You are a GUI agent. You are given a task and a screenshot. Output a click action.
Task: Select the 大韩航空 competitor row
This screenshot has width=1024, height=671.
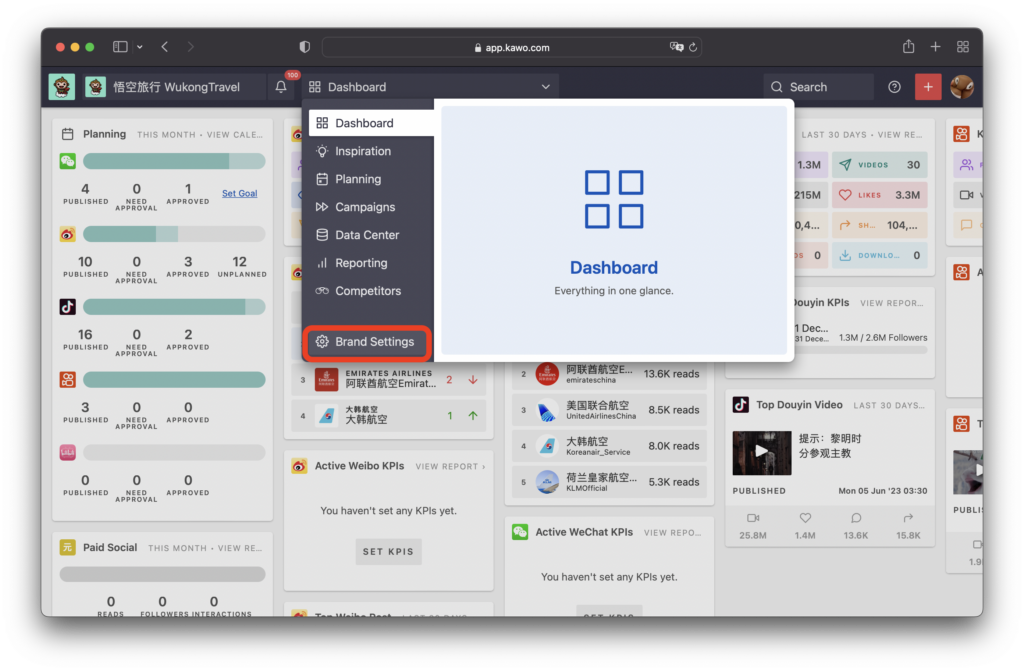[389, 416]
